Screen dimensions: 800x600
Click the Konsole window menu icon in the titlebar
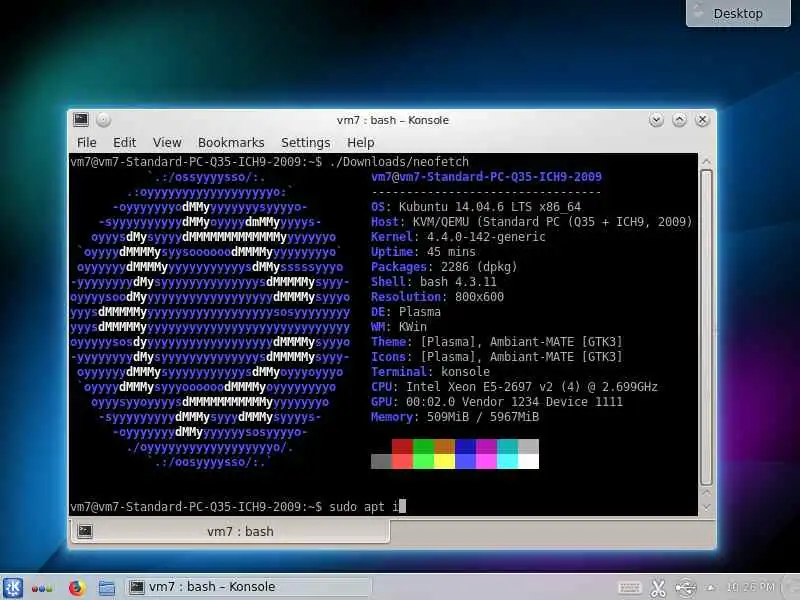[x=81, y=120]
